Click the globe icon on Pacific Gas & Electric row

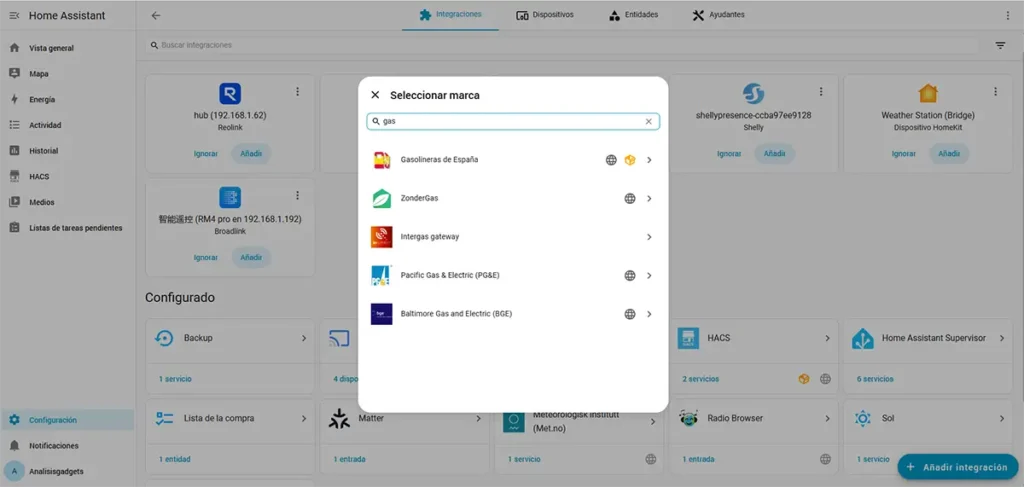pos(630,275)
